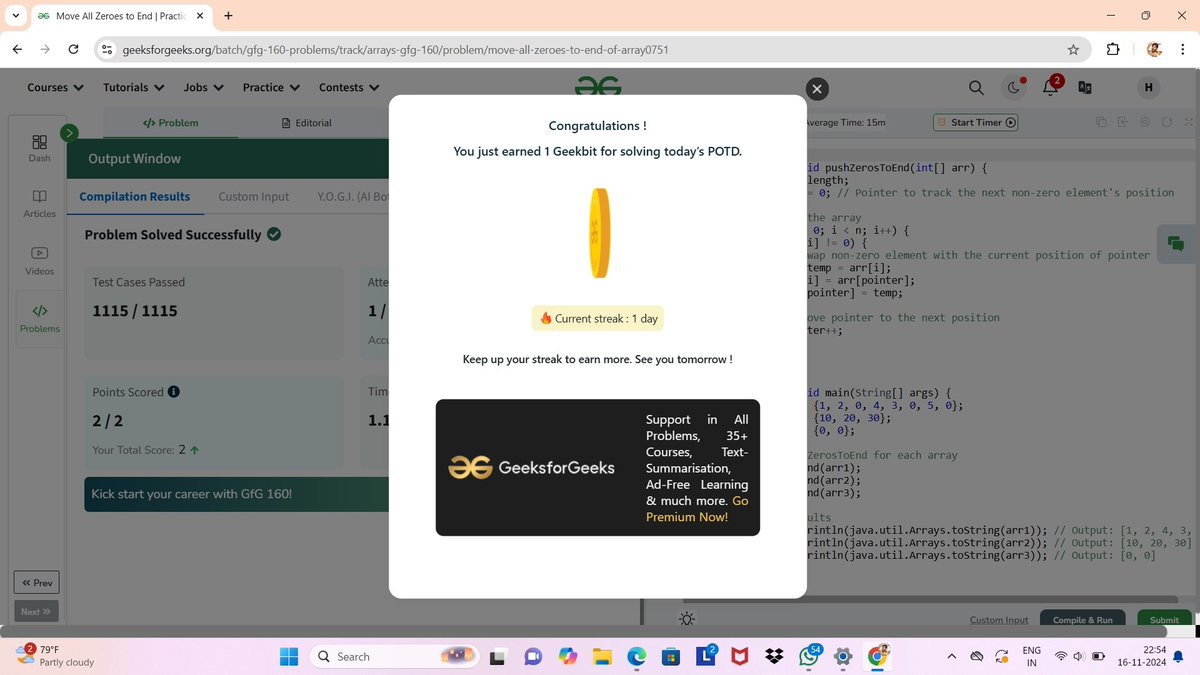Open Problems in the left sidebar

tap(40, 319)
